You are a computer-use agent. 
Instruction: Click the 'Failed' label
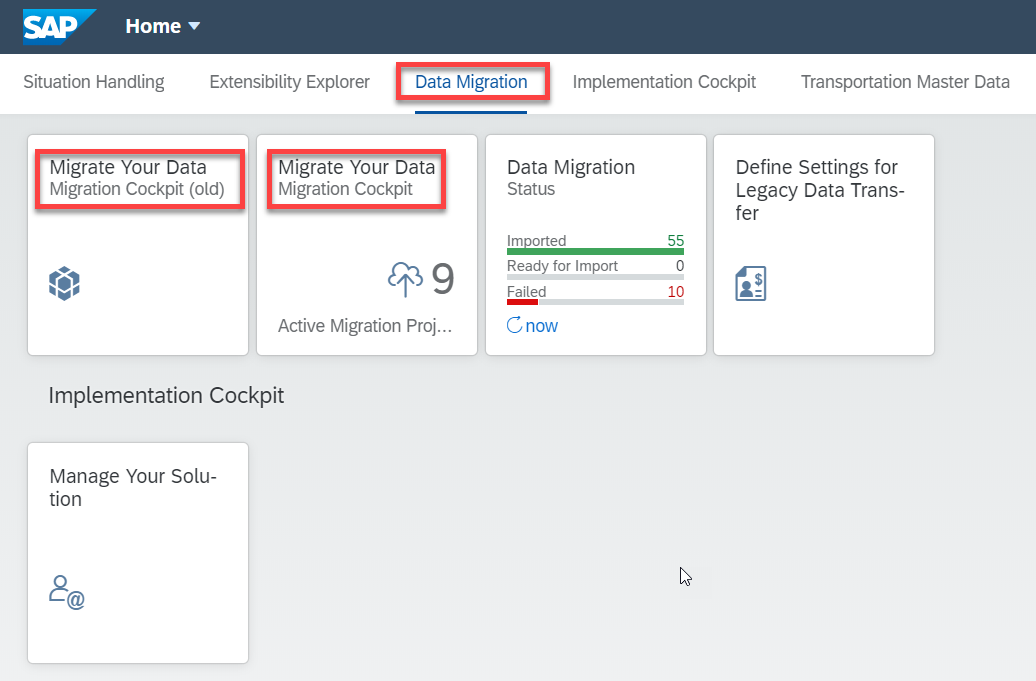click(527, 291)
